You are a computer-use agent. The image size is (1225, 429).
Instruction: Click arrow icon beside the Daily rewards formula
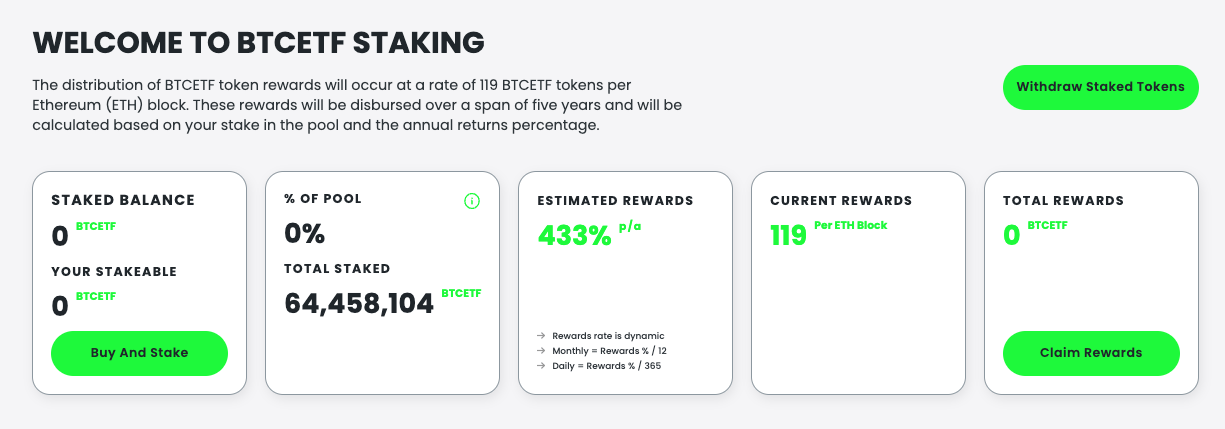[x=541, y=366]
